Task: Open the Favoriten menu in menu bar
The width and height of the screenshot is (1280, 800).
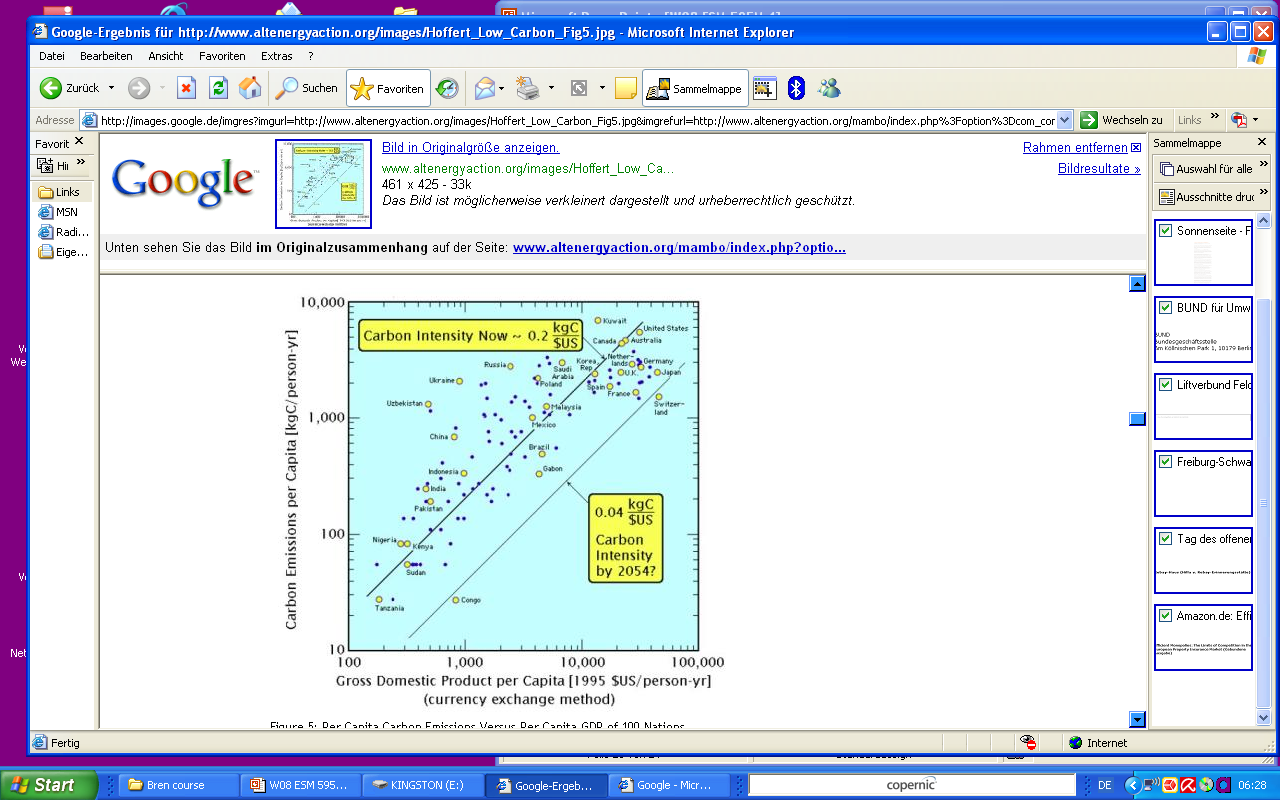Action: pyautogui.click(x=222, y=56)
